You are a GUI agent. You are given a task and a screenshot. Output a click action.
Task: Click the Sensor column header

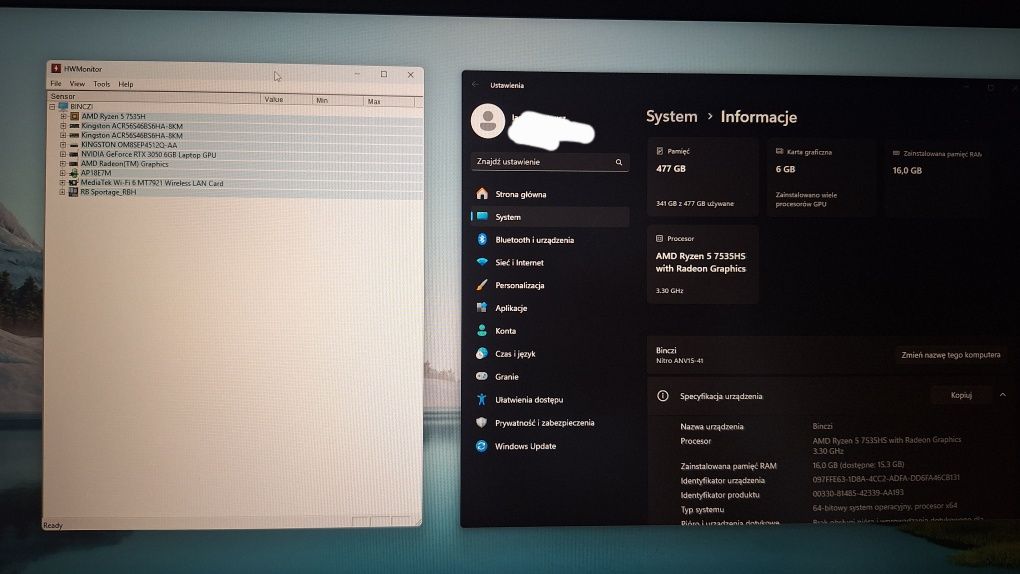click(154, 96)
